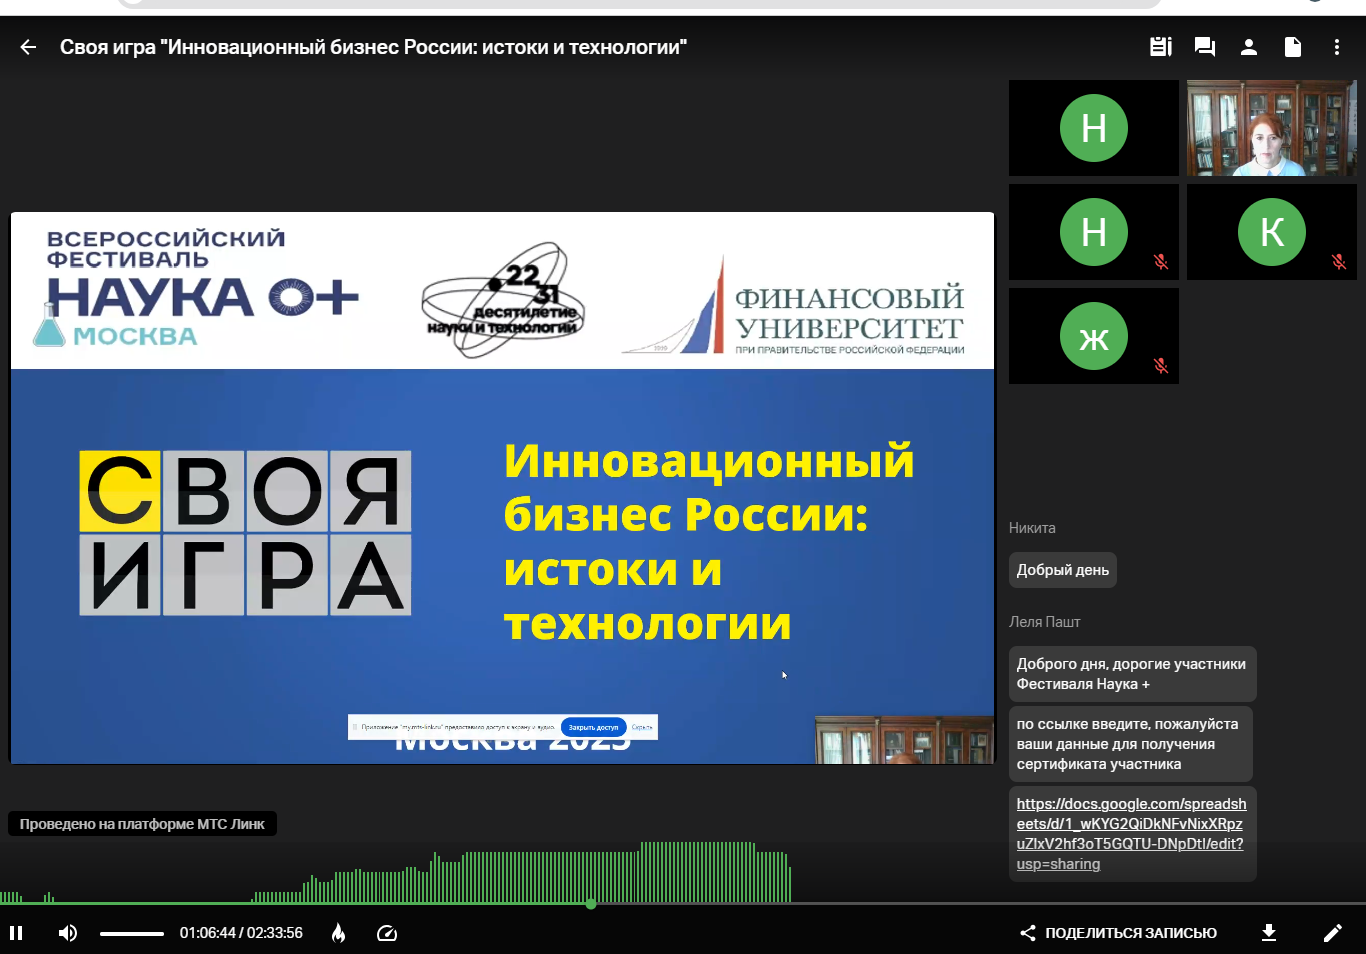The image size is (1366, 954).
Task: Click participant tile with letter К
Action: [1271, 232]
